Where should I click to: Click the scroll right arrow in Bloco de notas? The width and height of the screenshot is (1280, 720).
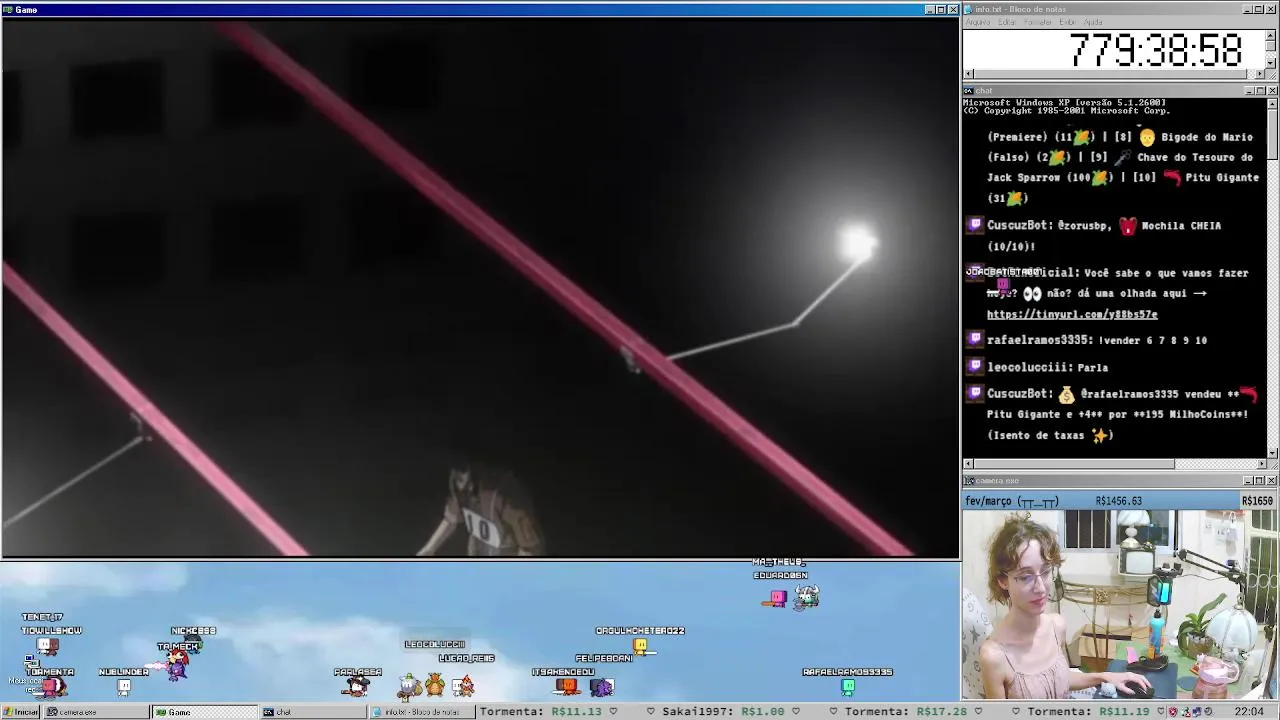point(1260,74)
